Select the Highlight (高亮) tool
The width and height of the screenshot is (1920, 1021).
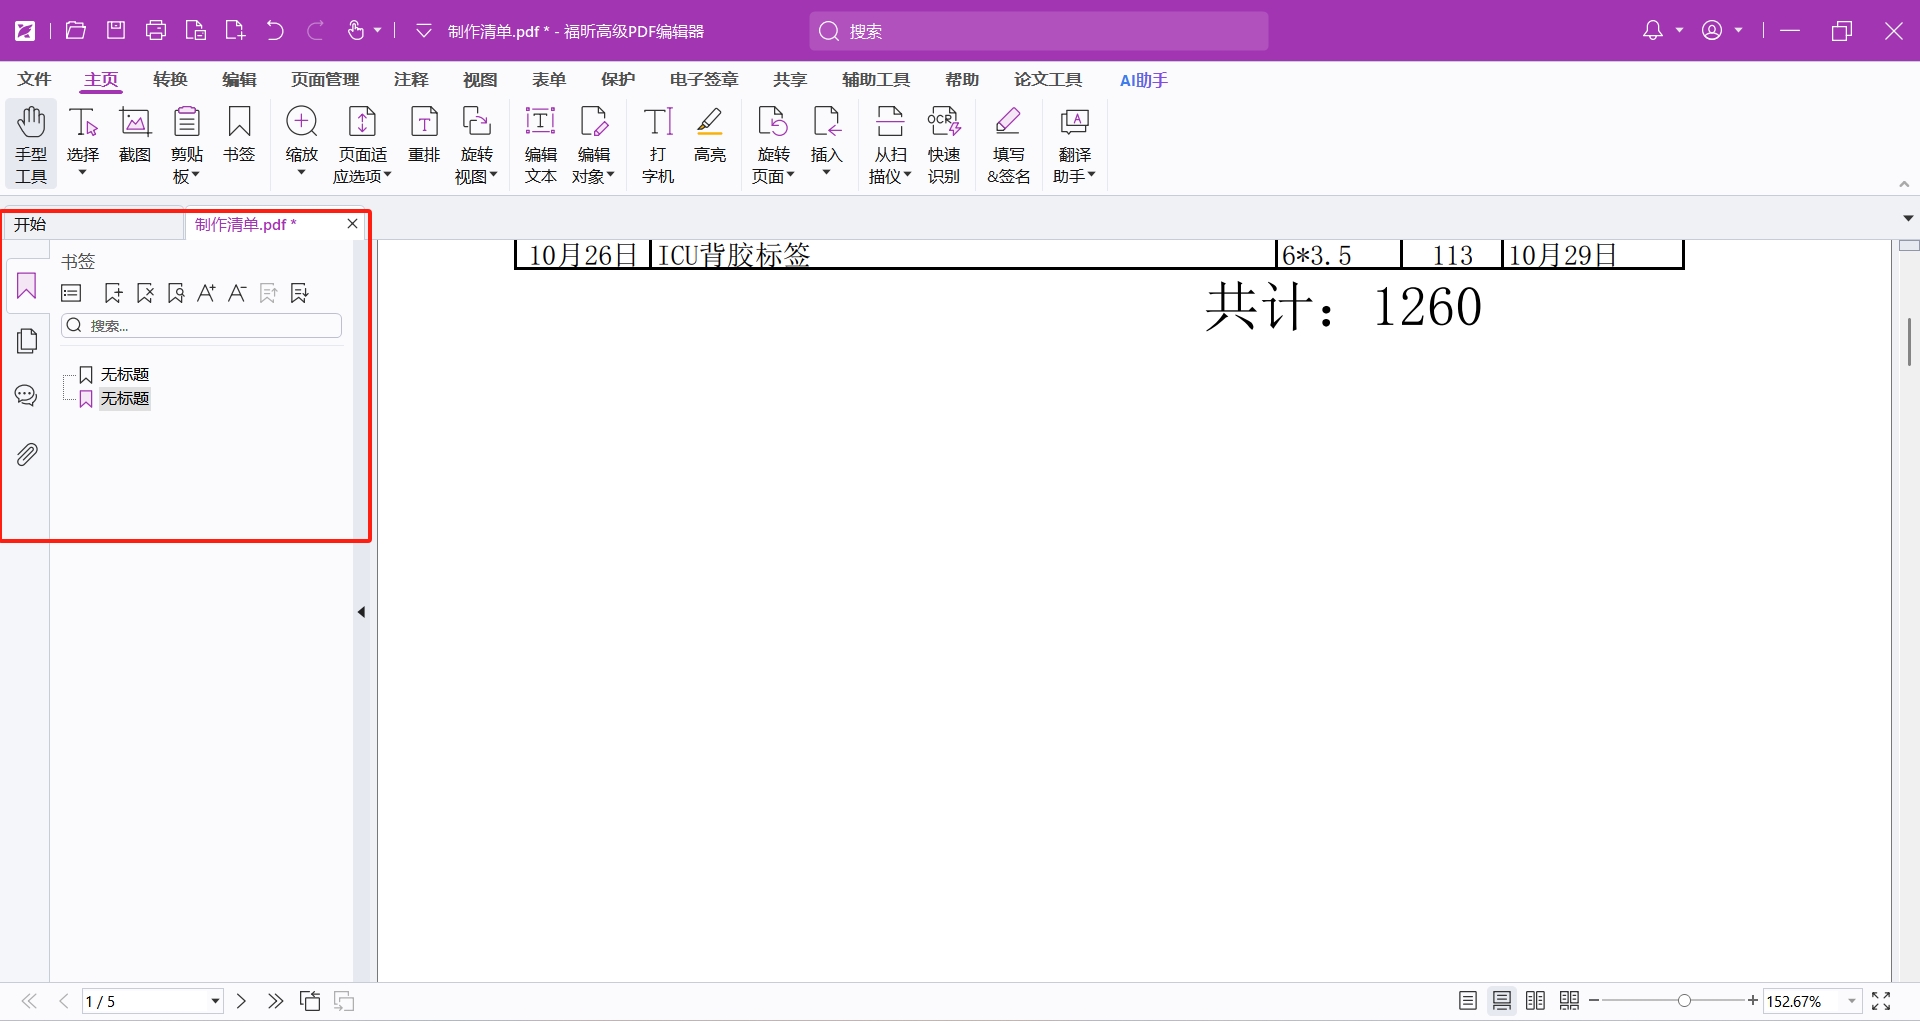coord(710,134)
